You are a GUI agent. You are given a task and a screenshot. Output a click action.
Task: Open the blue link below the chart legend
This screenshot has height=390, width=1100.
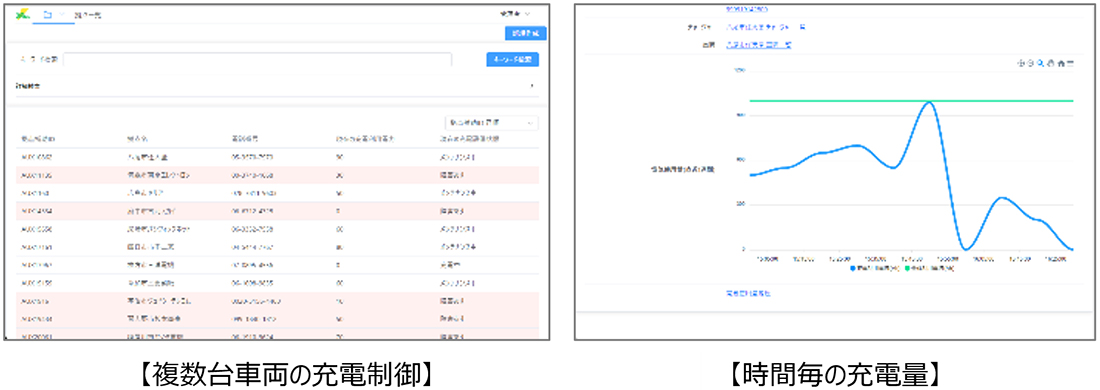click(x=748, y=293)
